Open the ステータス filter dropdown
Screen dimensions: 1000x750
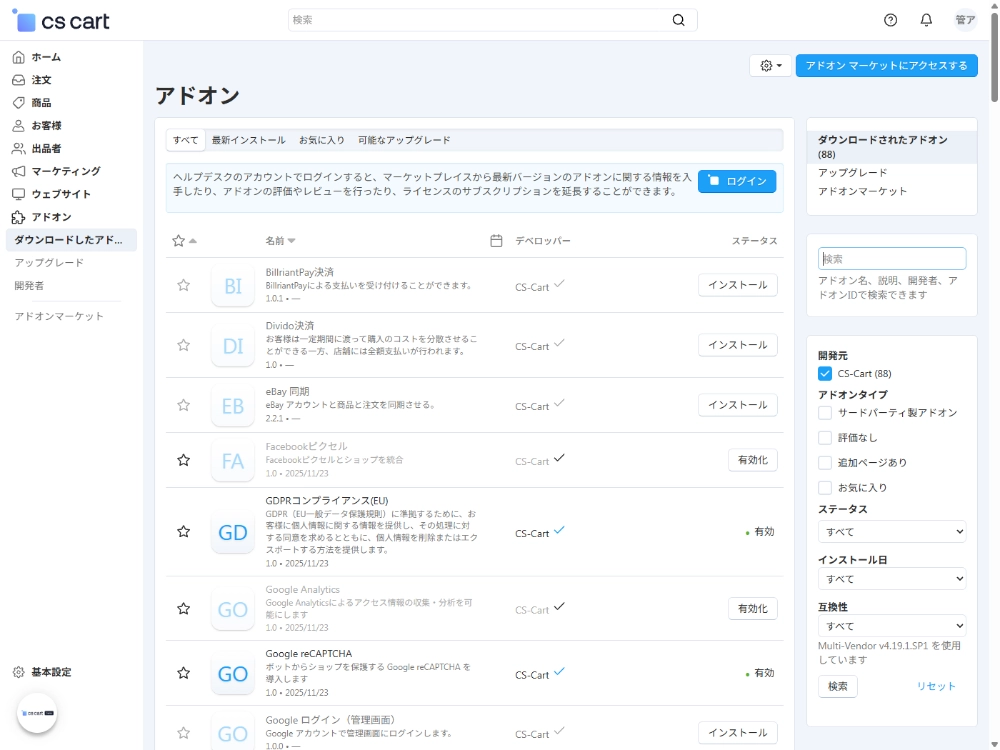(892, 532)
